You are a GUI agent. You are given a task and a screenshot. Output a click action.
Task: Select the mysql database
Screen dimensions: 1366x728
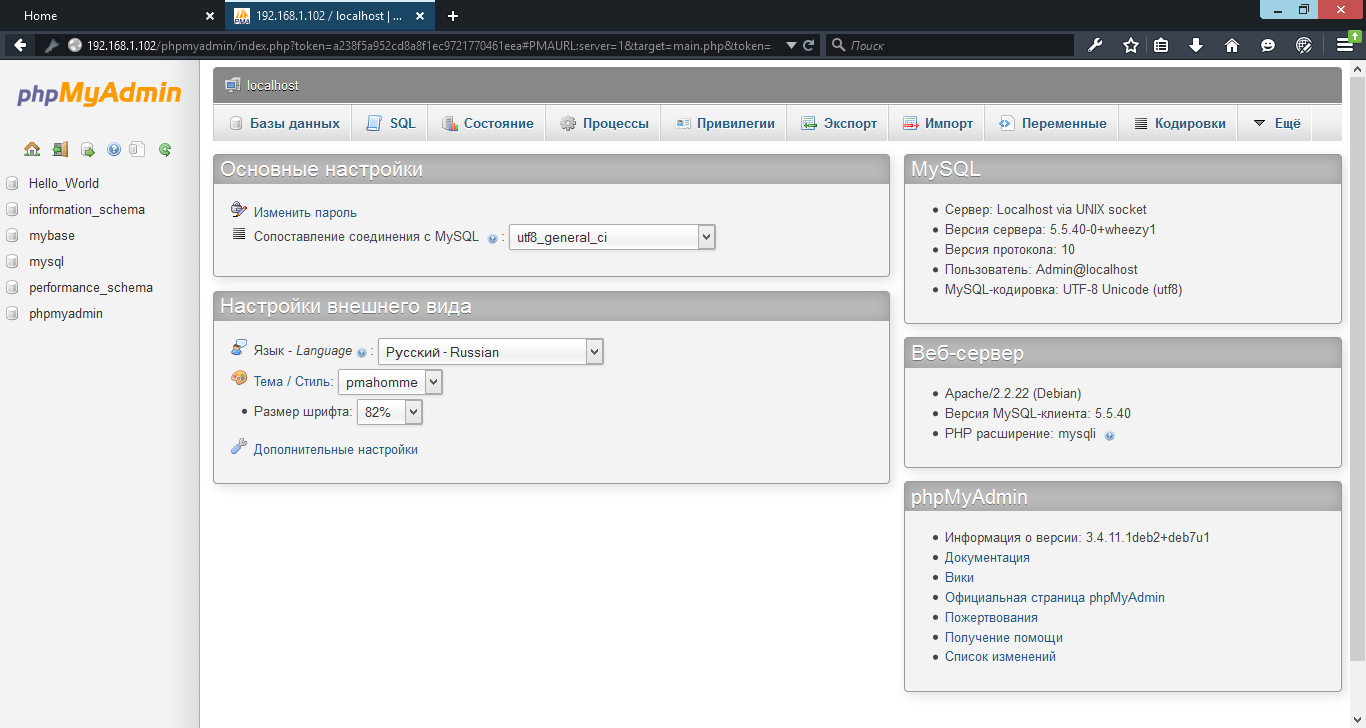tap(46, 262)
